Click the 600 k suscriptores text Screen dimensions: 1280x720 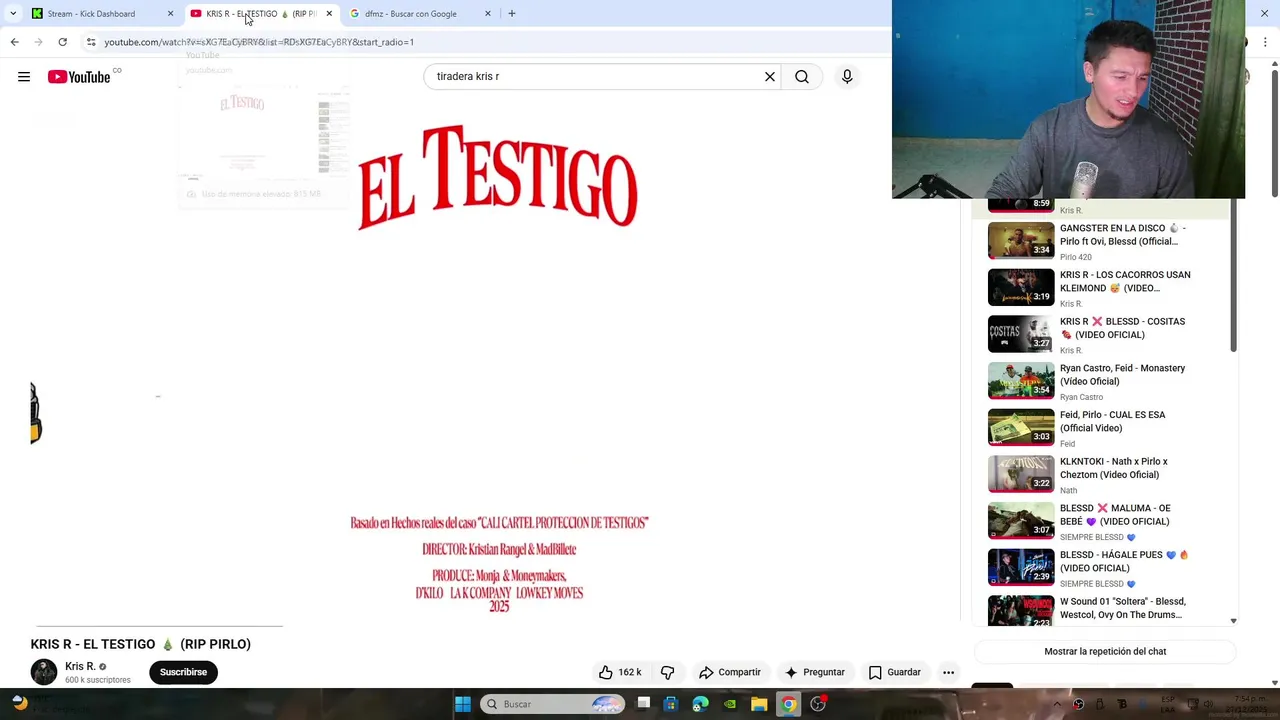tap(98, 680)
